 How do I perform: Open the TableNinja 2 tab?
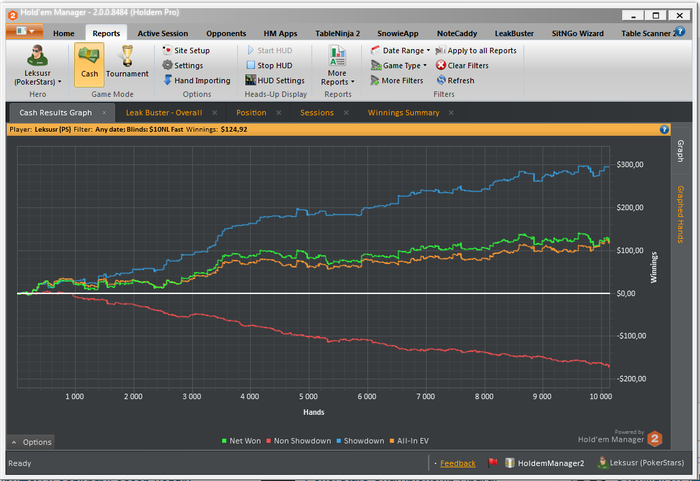click(338, 33)
